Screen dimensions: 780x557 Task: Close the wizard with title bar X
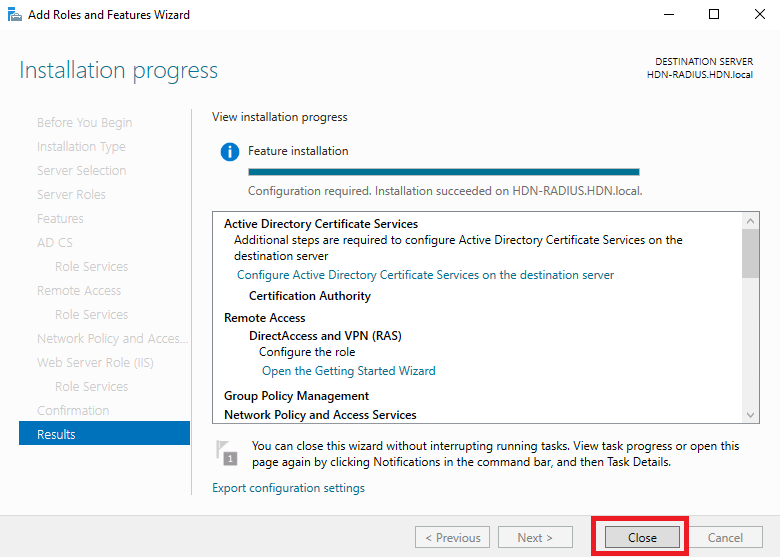coord(760,14)
